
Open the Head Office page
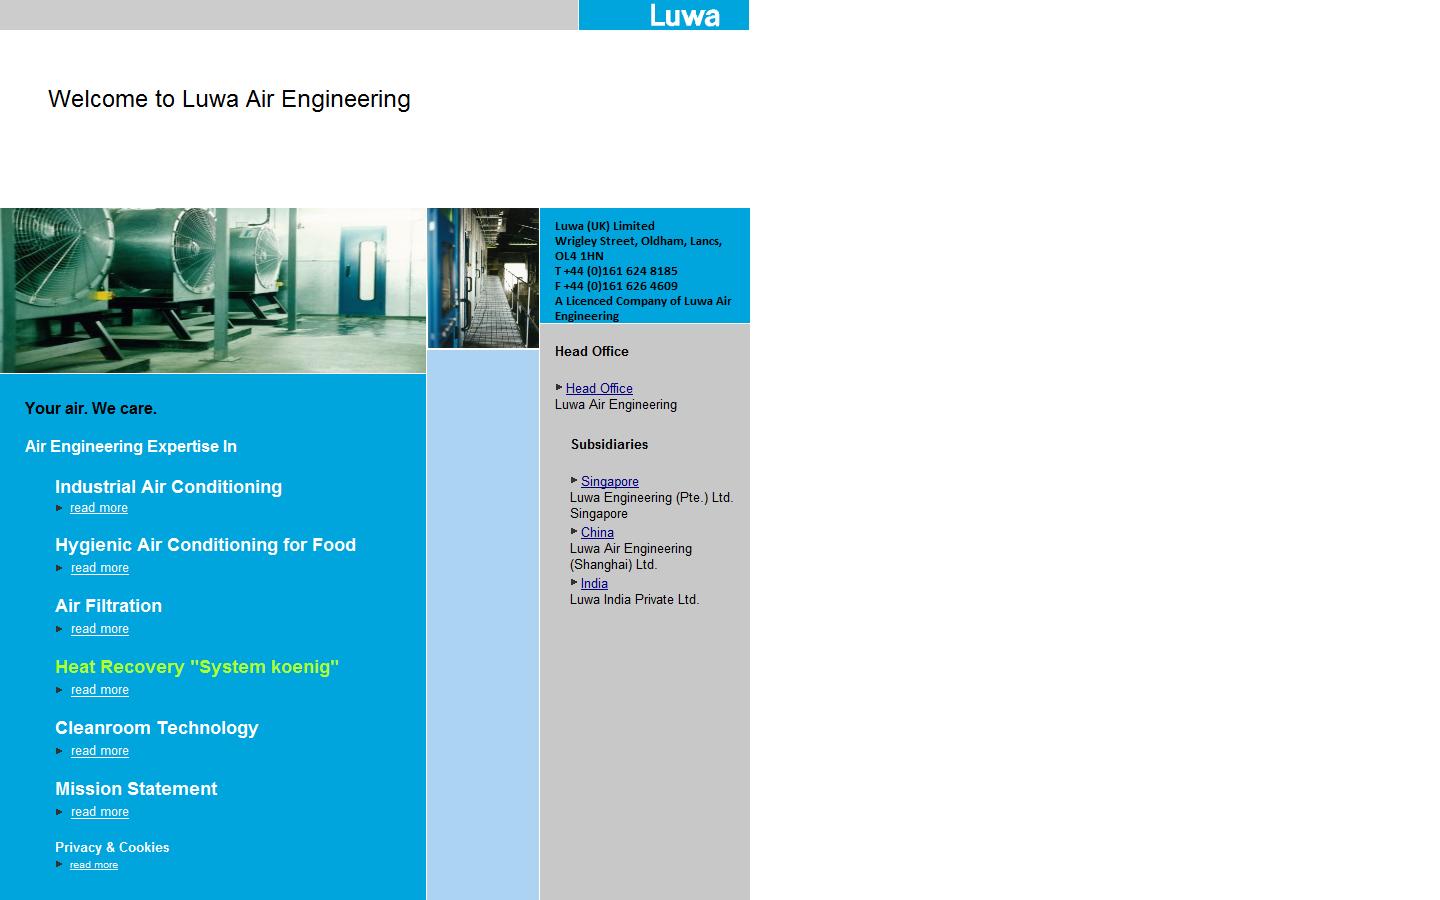pos(598,388)
